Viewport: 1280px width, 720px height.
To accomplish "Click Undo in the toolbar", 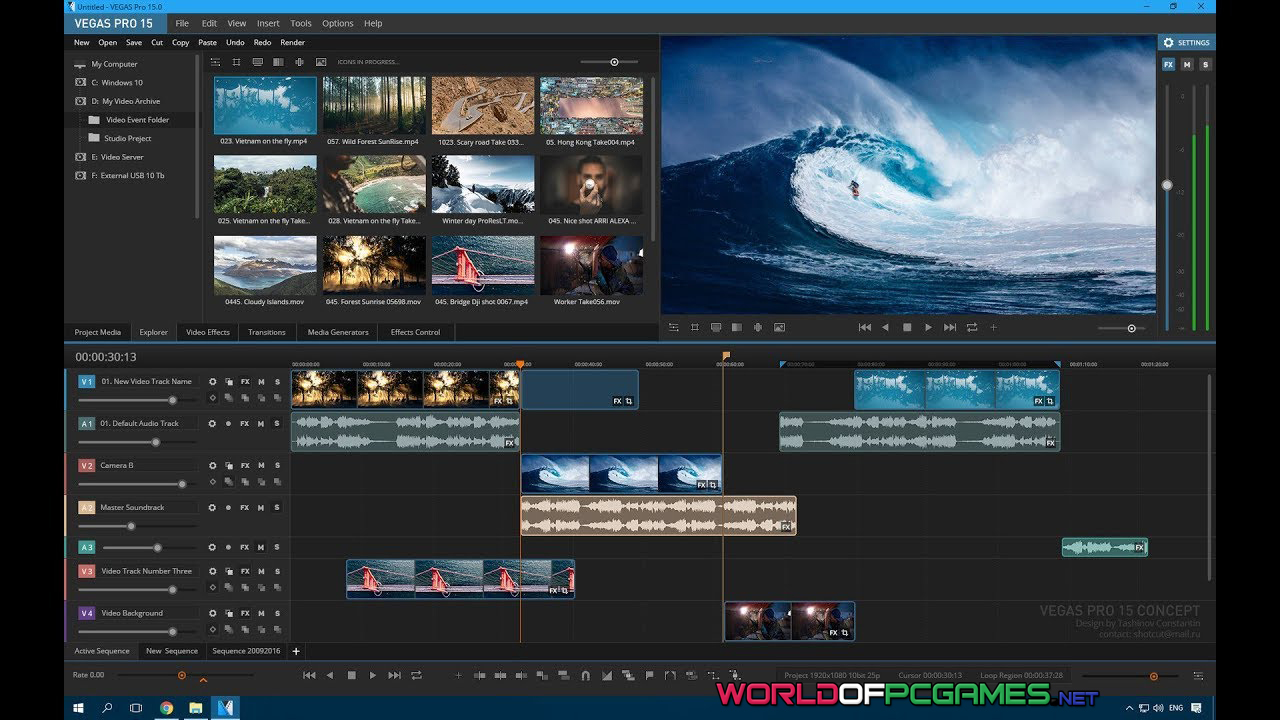I will point(235,43).
